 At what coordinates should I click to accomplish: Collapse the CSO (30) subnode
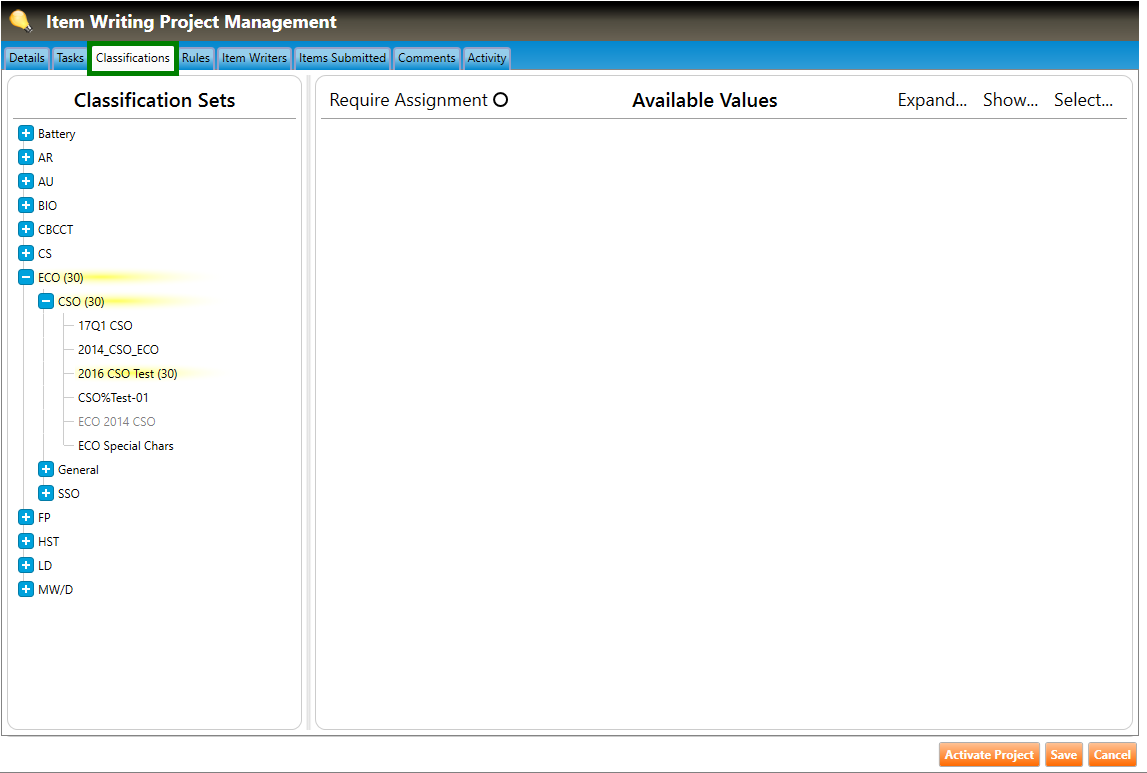(x=46, y=302)
